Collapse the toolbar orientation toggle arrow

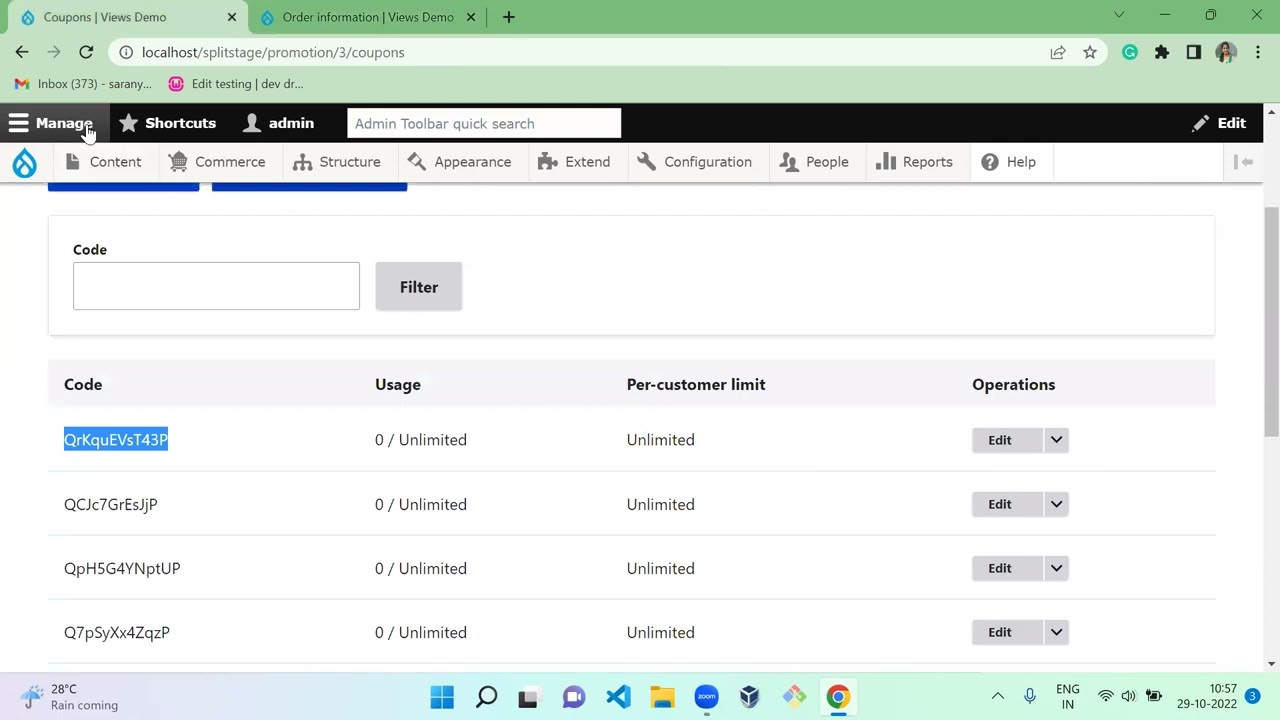(1244, 162)
